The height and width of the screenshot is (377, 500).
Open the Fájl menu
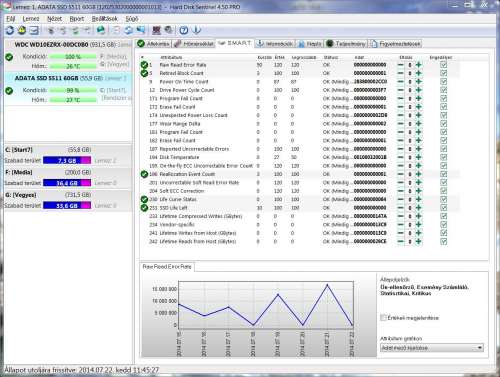[11, 19]
